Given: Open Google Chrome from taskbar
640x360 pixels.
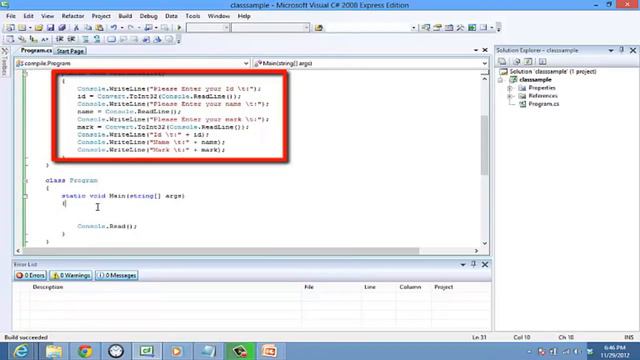Looking at the screenshot, I should point(85,351).
